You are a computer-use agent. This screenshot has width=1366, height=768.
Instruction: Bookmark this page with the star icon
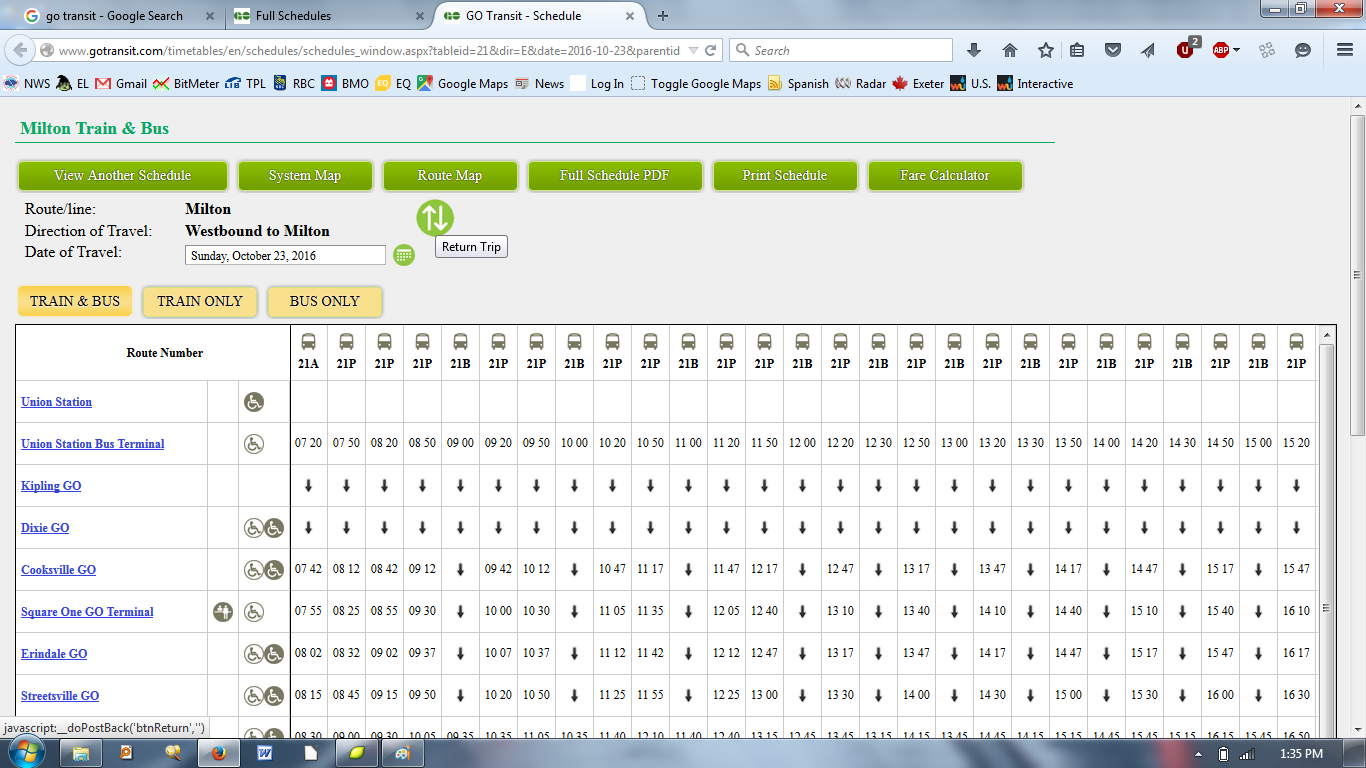[x=1045, y=50]
